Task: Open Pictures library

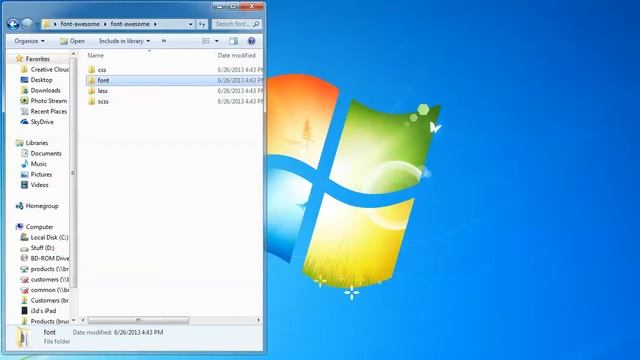Action: [x=41, y=174]
